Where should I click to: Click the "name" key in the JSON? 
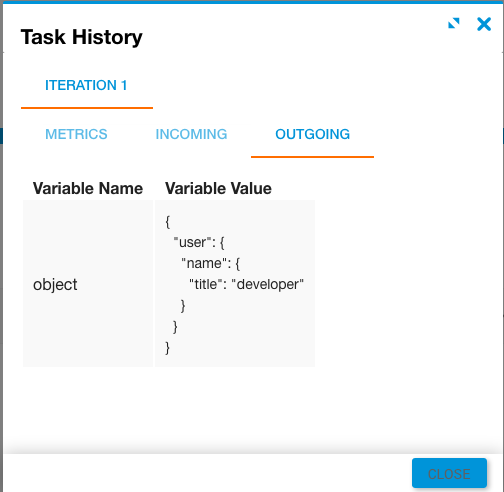[204, 263]
